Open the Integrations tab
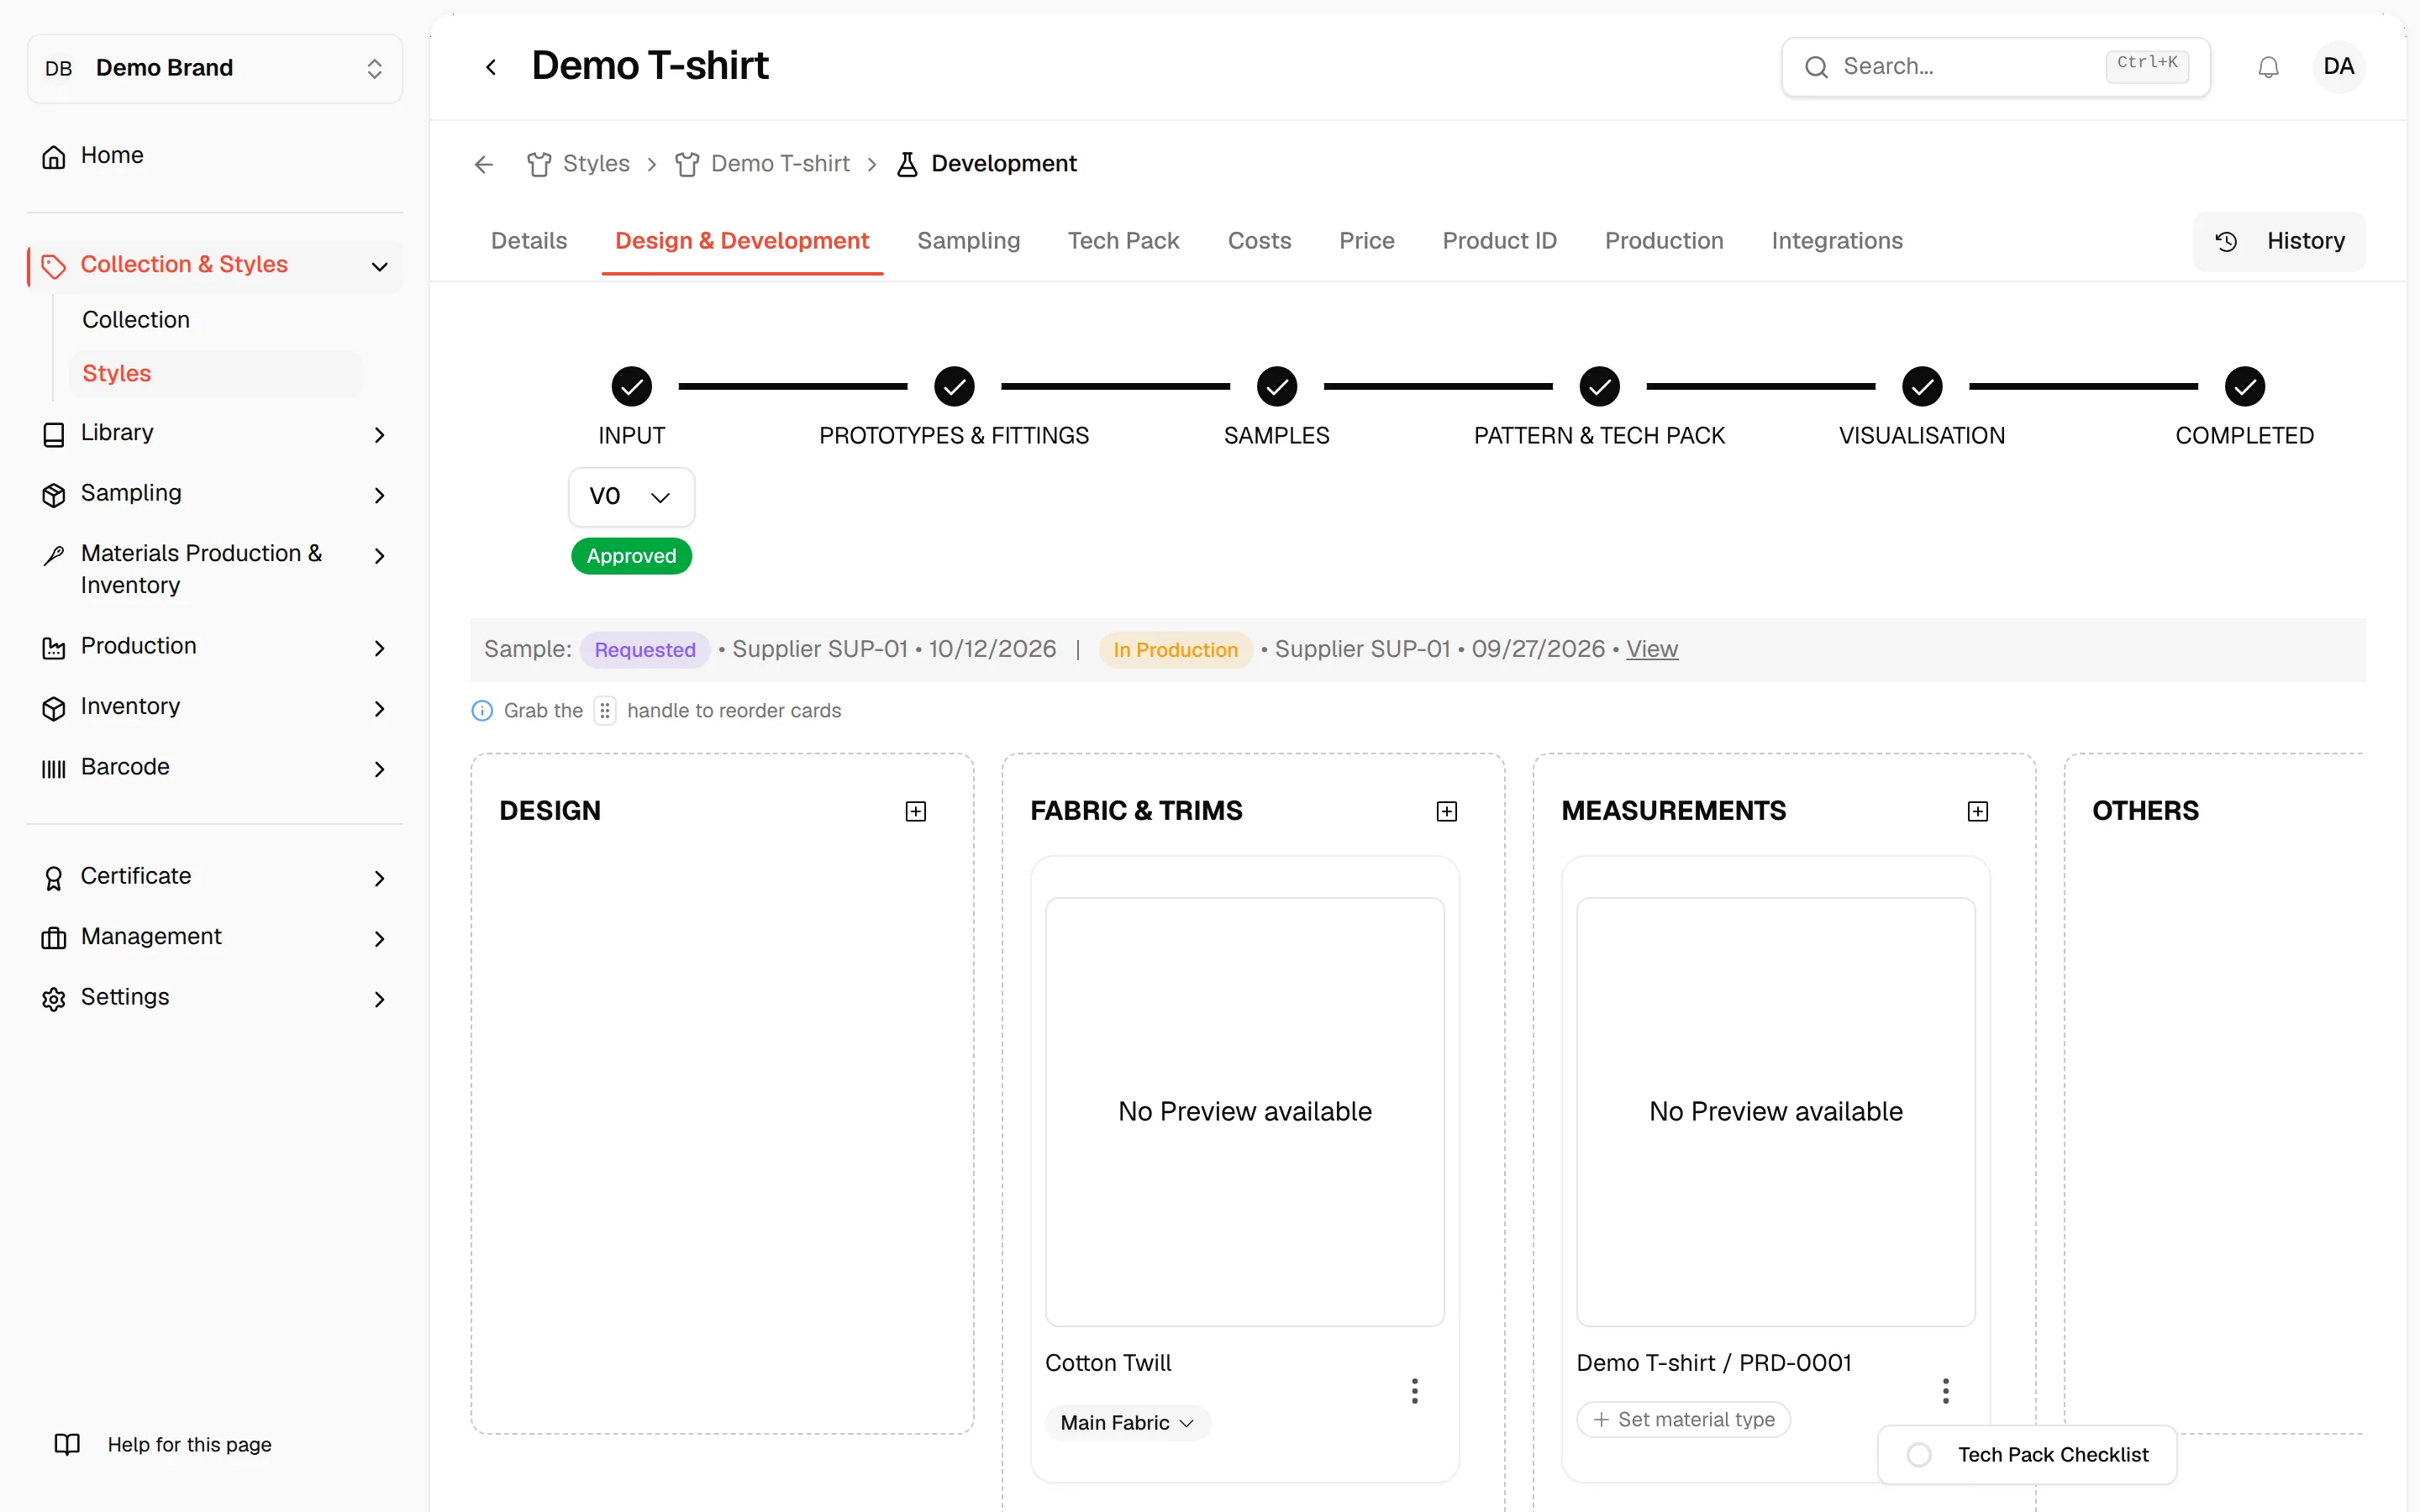 [1836, 241]
